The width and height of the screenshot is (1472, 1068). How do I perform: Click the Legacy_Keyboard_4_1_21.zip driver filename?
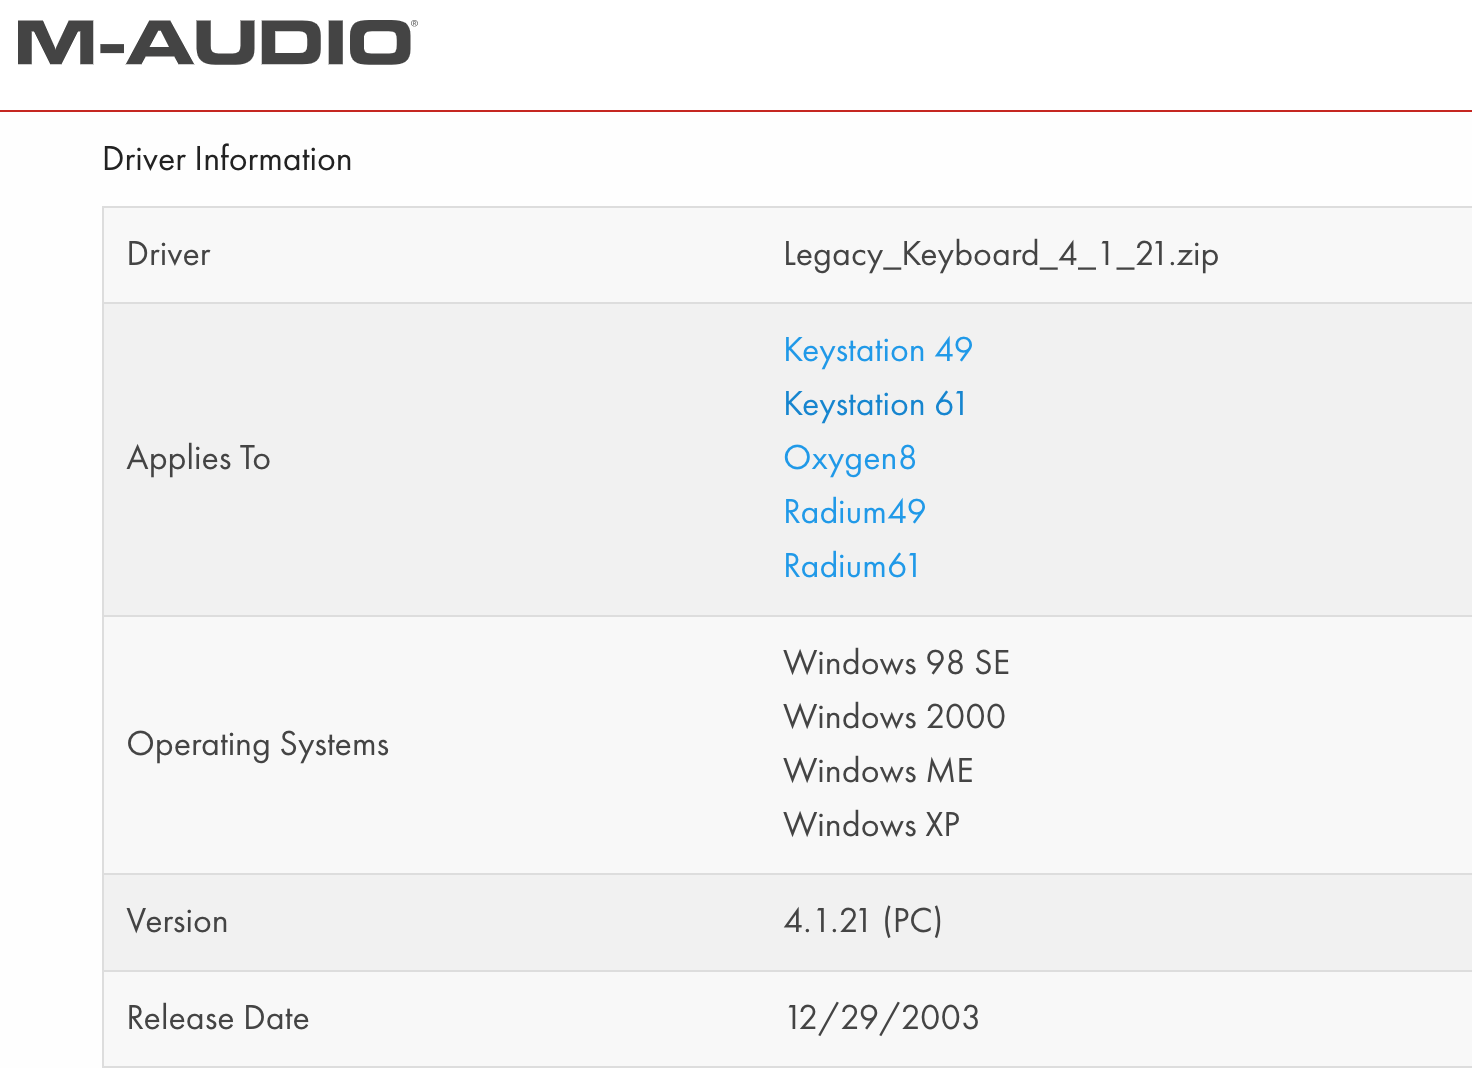pyautogui.click(x=1001, y=255)
